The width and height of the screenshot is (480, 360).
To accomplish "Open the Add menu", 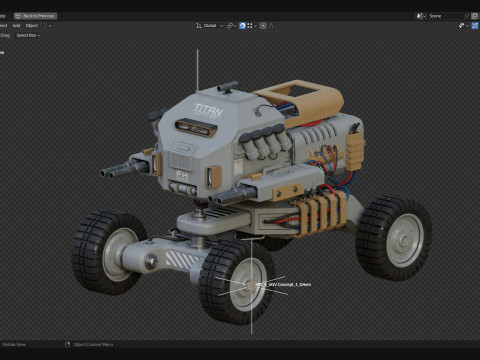I will click(x=16, y=26).
